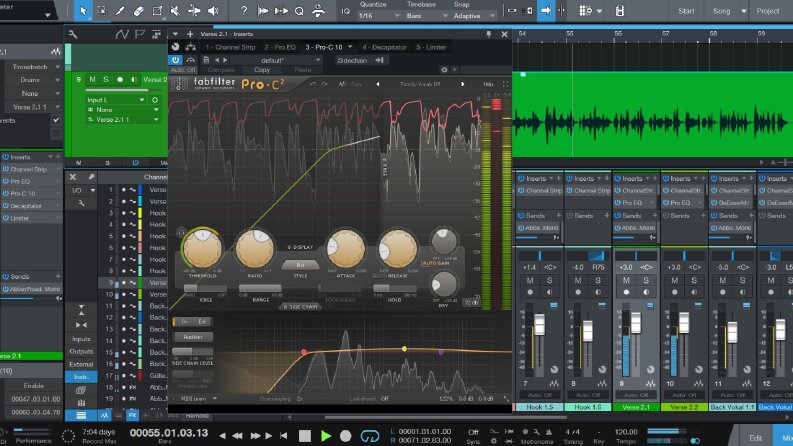Close the console channel list with X
The width and height of the screenshot is (793, 446).
(x=73, y=177)
